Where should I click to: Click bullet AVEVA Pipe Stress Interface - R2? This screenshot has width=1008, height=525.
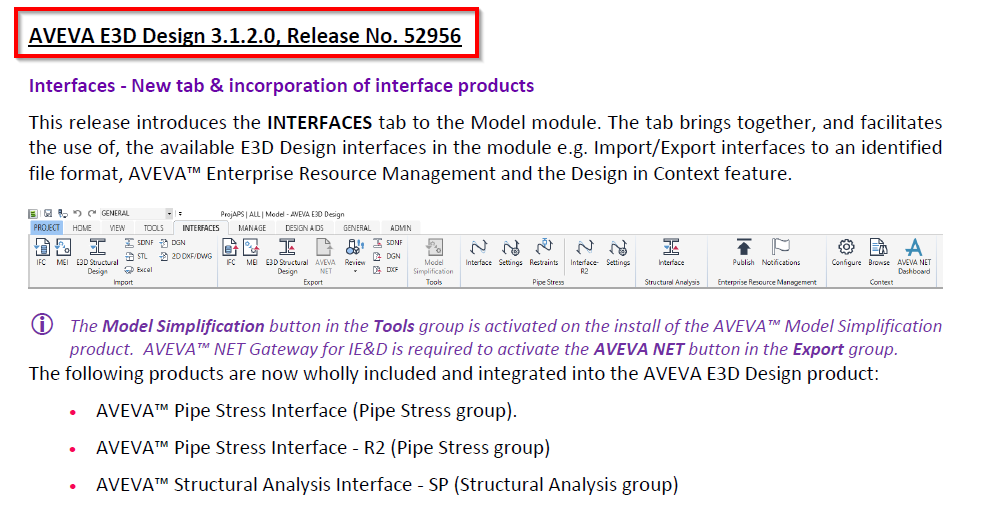click(323, 448)
